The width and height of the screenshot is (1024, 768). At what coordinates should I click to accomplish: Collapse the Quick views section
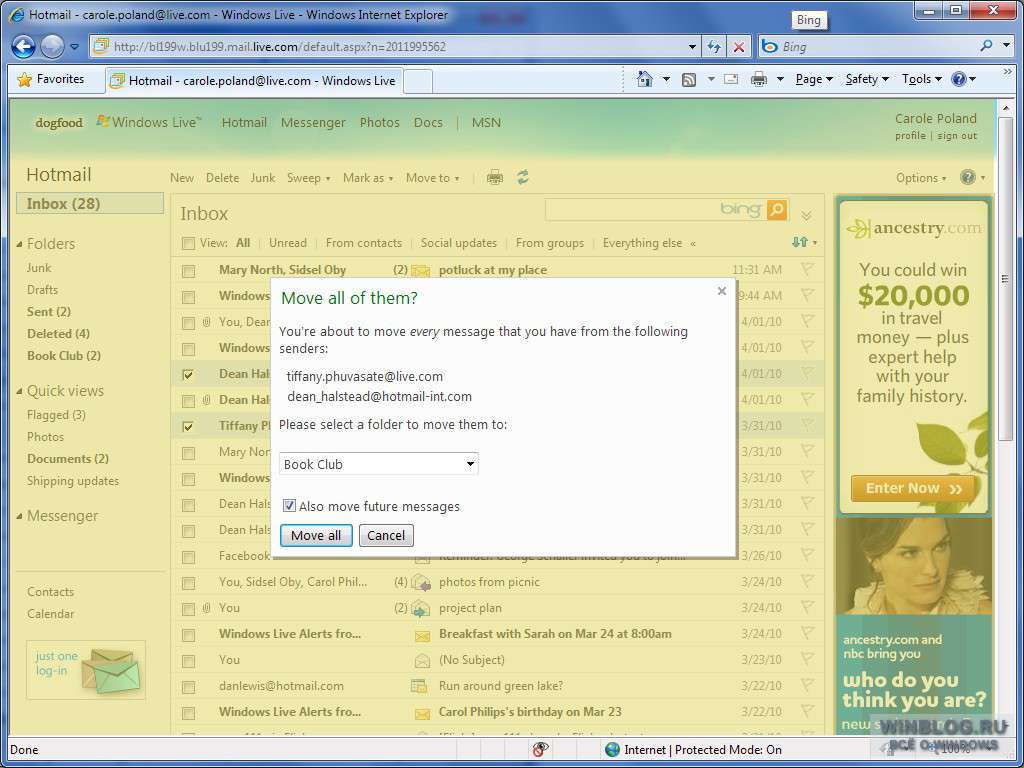tap(20, 391)
